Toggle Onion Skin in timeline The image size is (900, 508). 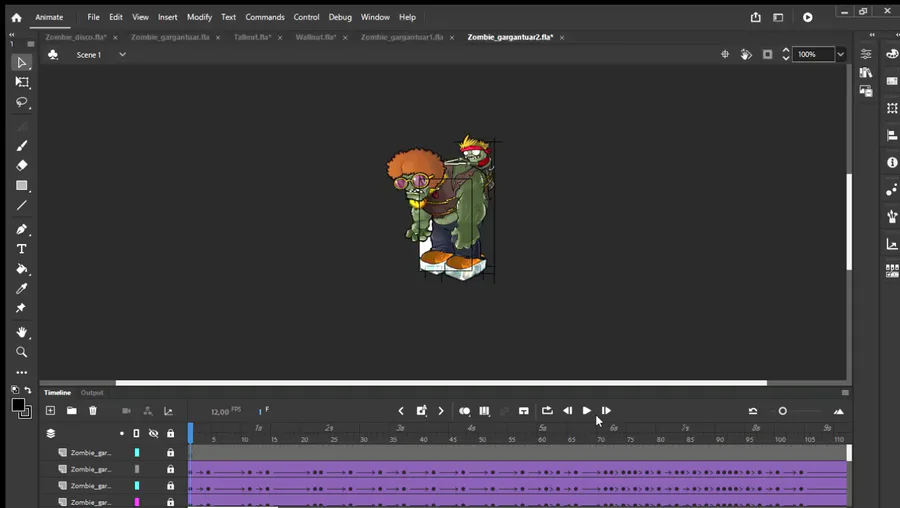point(464,411)
